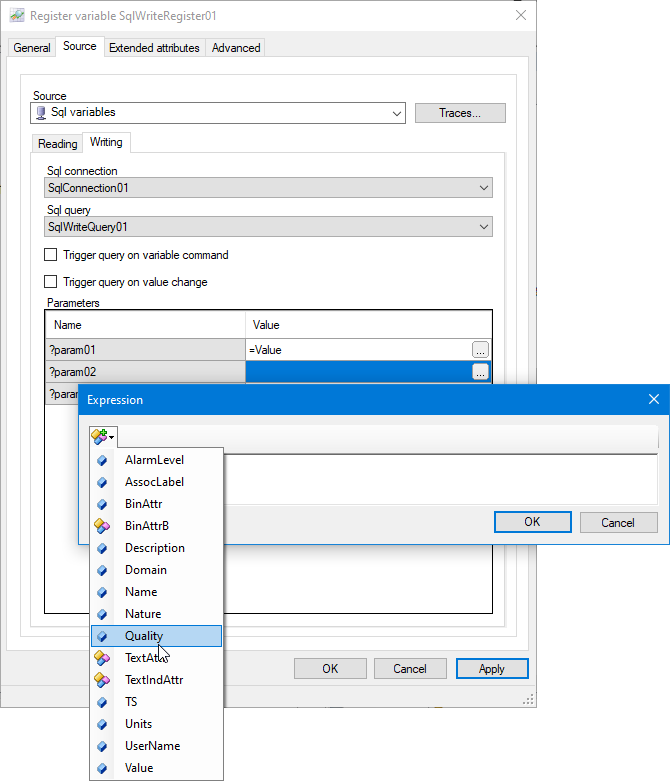Click the icon next to UserName entry
The width and height of the screenshot is (670, 781).
coord(102,746)
